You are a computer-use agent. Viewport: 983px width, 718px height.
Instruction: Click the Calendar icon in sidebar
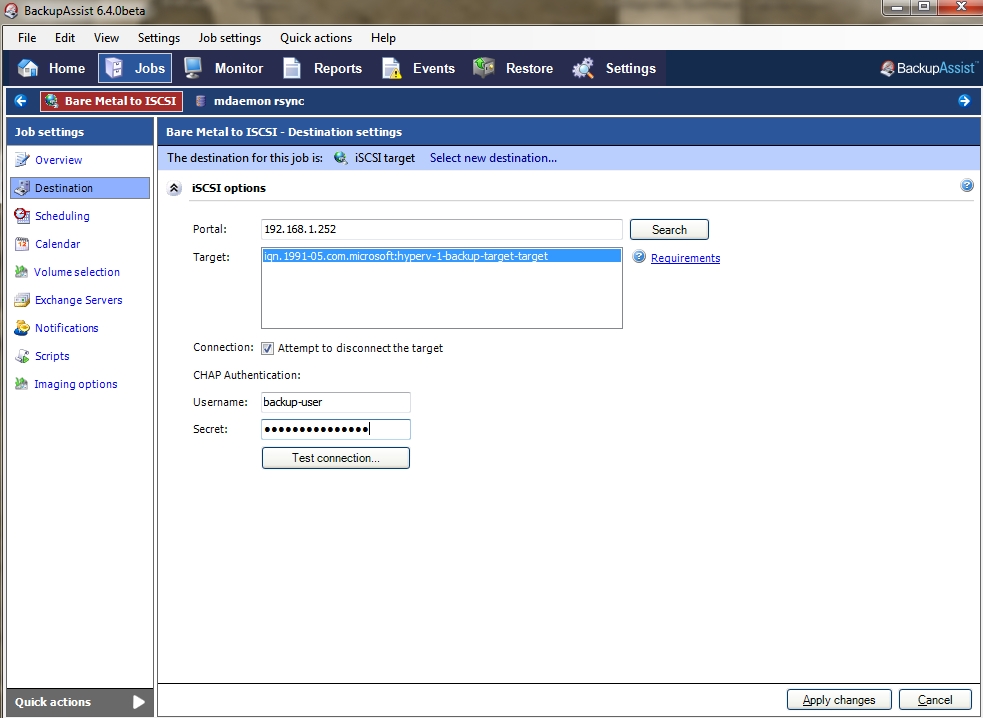click(22, 244)
